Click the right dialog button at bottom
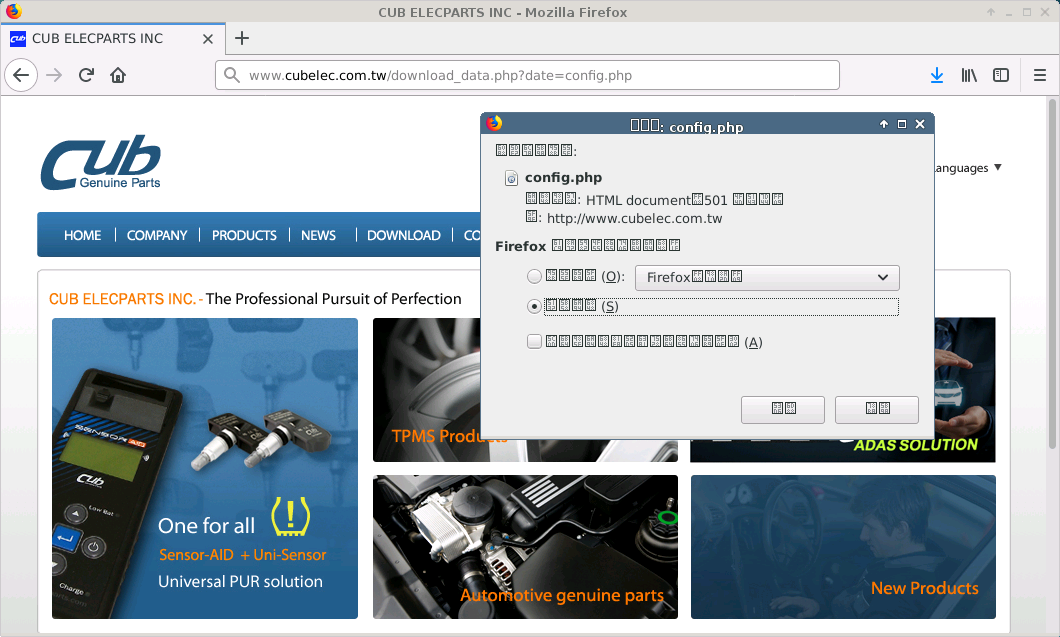 (x=877, y=409)
